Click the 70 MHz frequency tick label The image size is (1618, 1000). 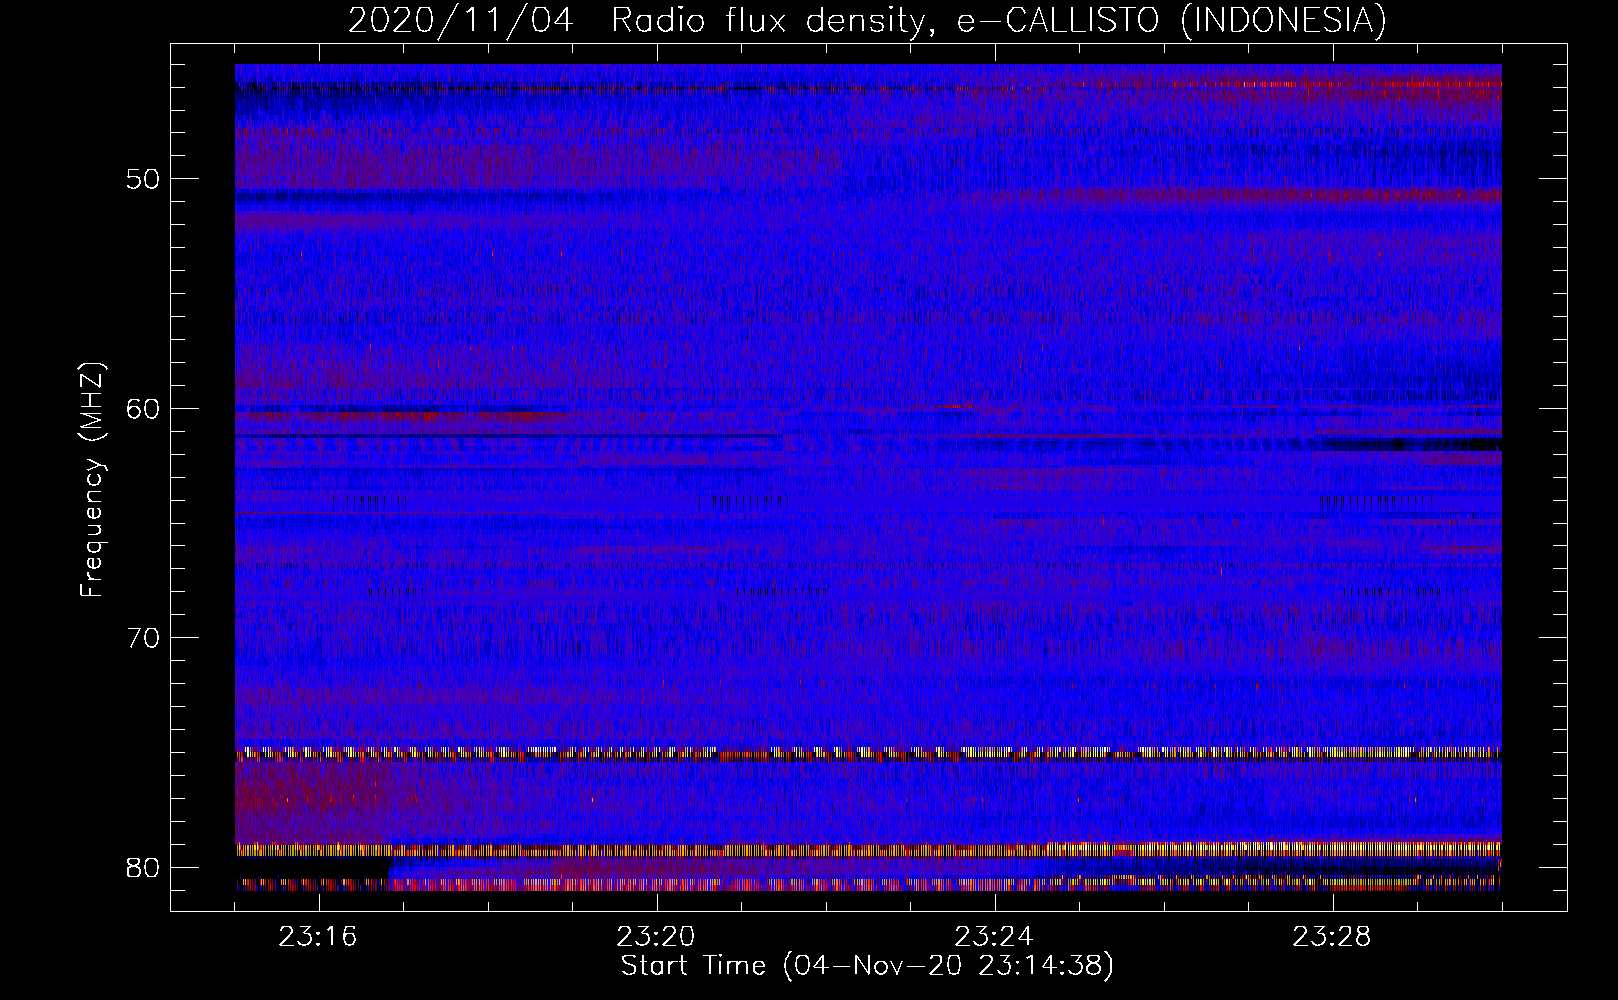point(143,638)
